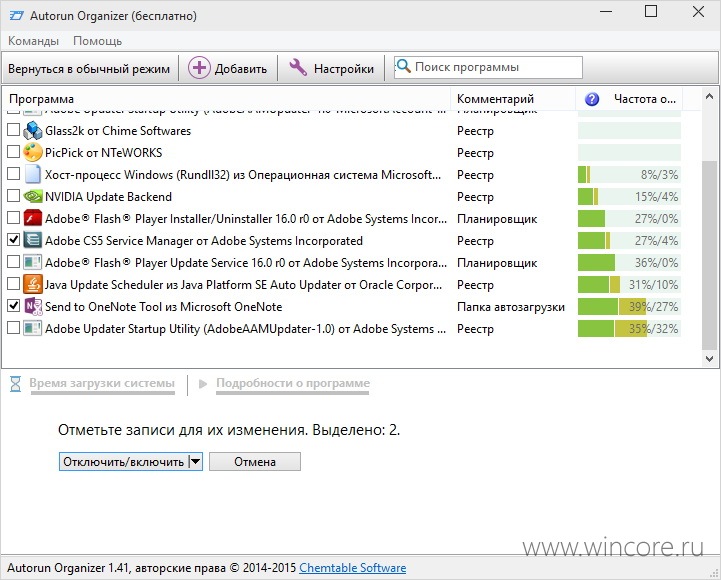Click the list scrollbar down arrow
Viewport: 721px width, 580px height.
pos(710,358)
